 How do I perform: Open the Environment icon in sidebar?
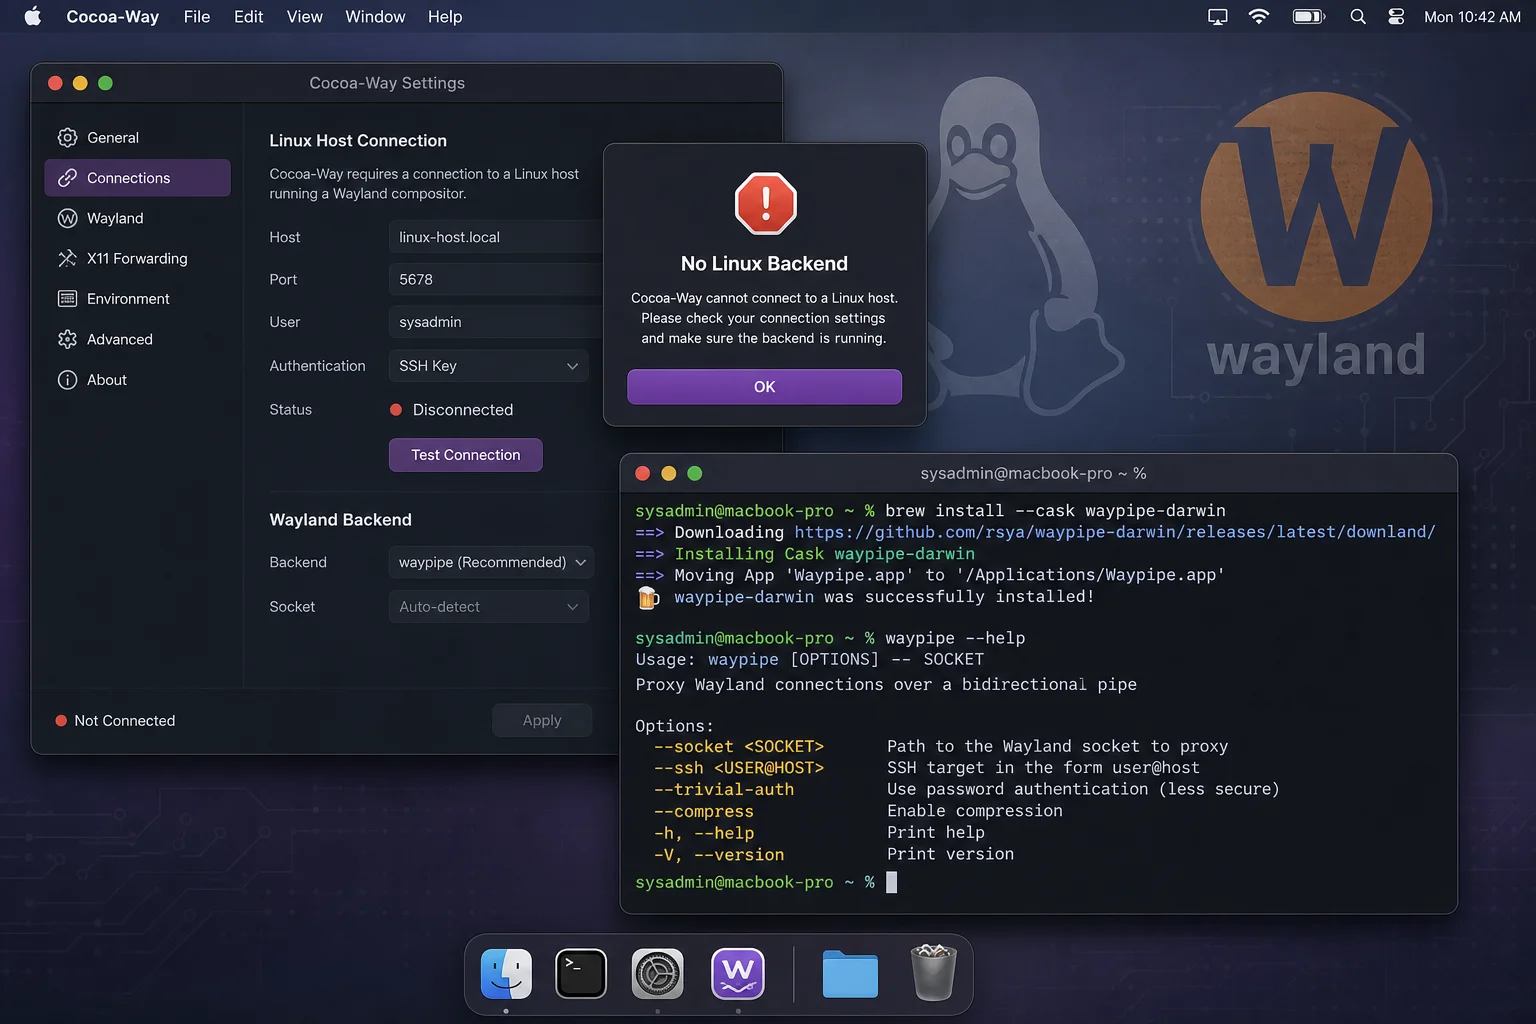pyautogui.click(x=67, y=299)
